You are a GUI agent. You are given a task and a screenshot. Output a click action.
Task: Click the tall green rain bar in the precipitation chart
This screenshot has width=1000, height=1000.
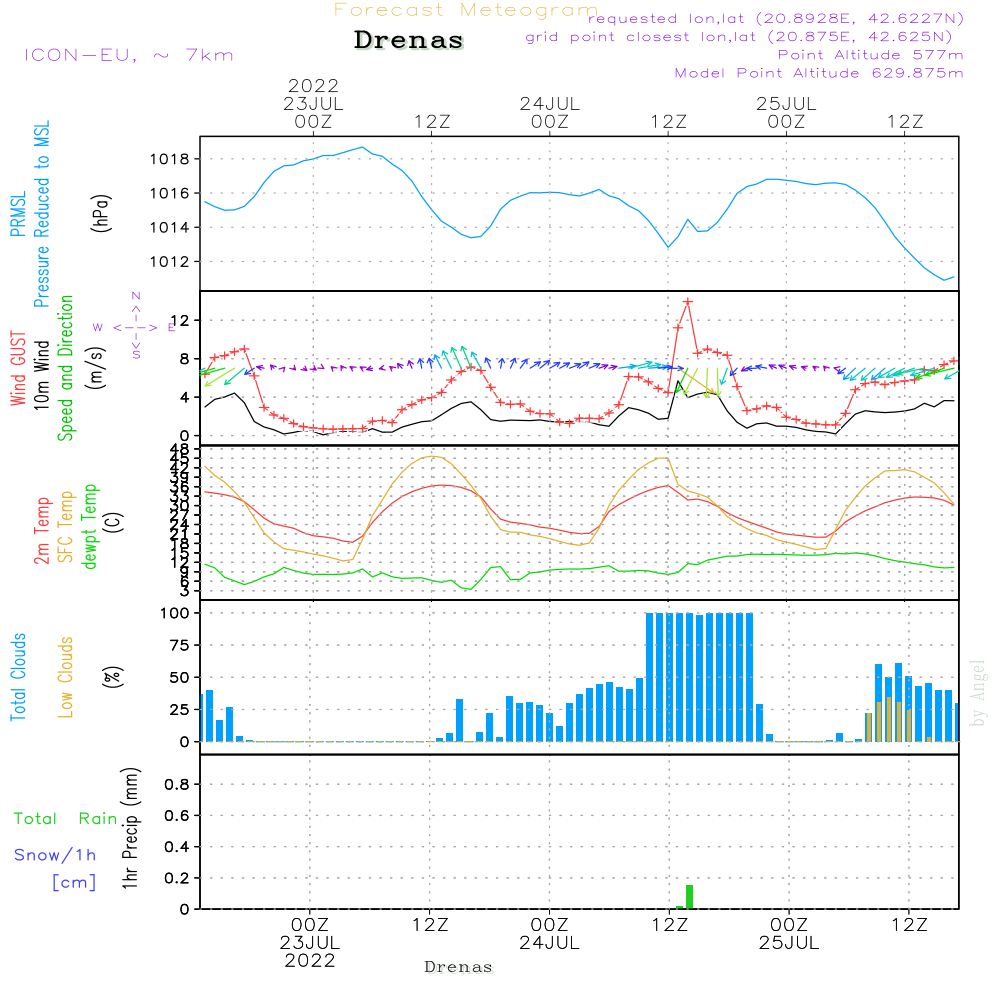point(689,897)
